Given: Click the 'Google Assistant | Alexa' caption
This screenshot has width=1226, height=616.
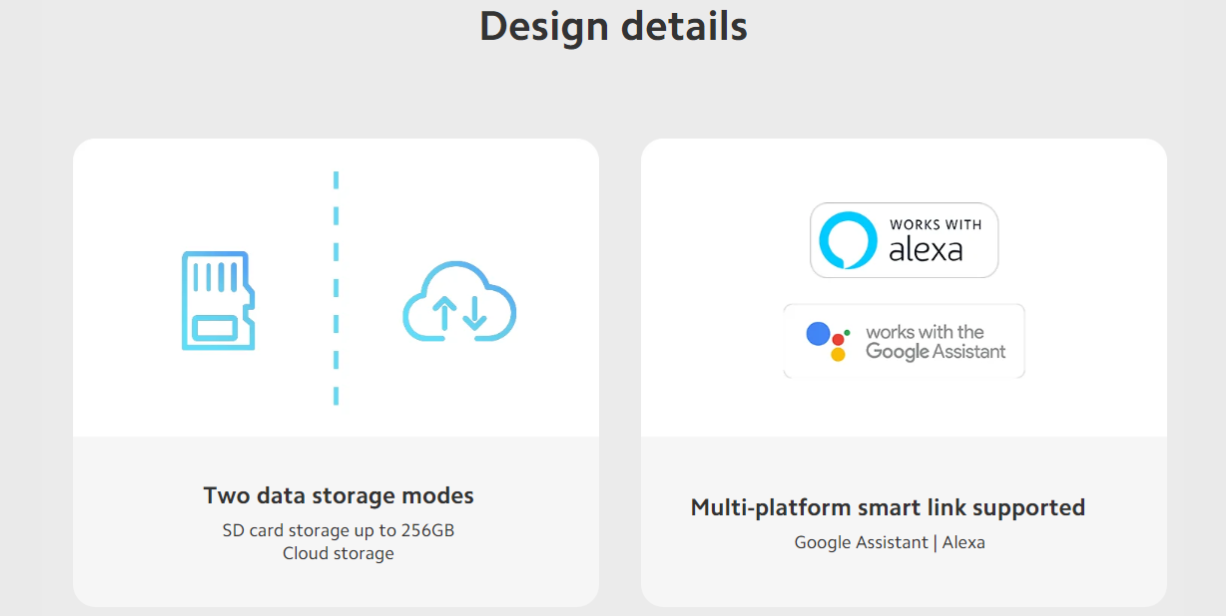Looking at the screenshot, I should click(x=889, y=542).
